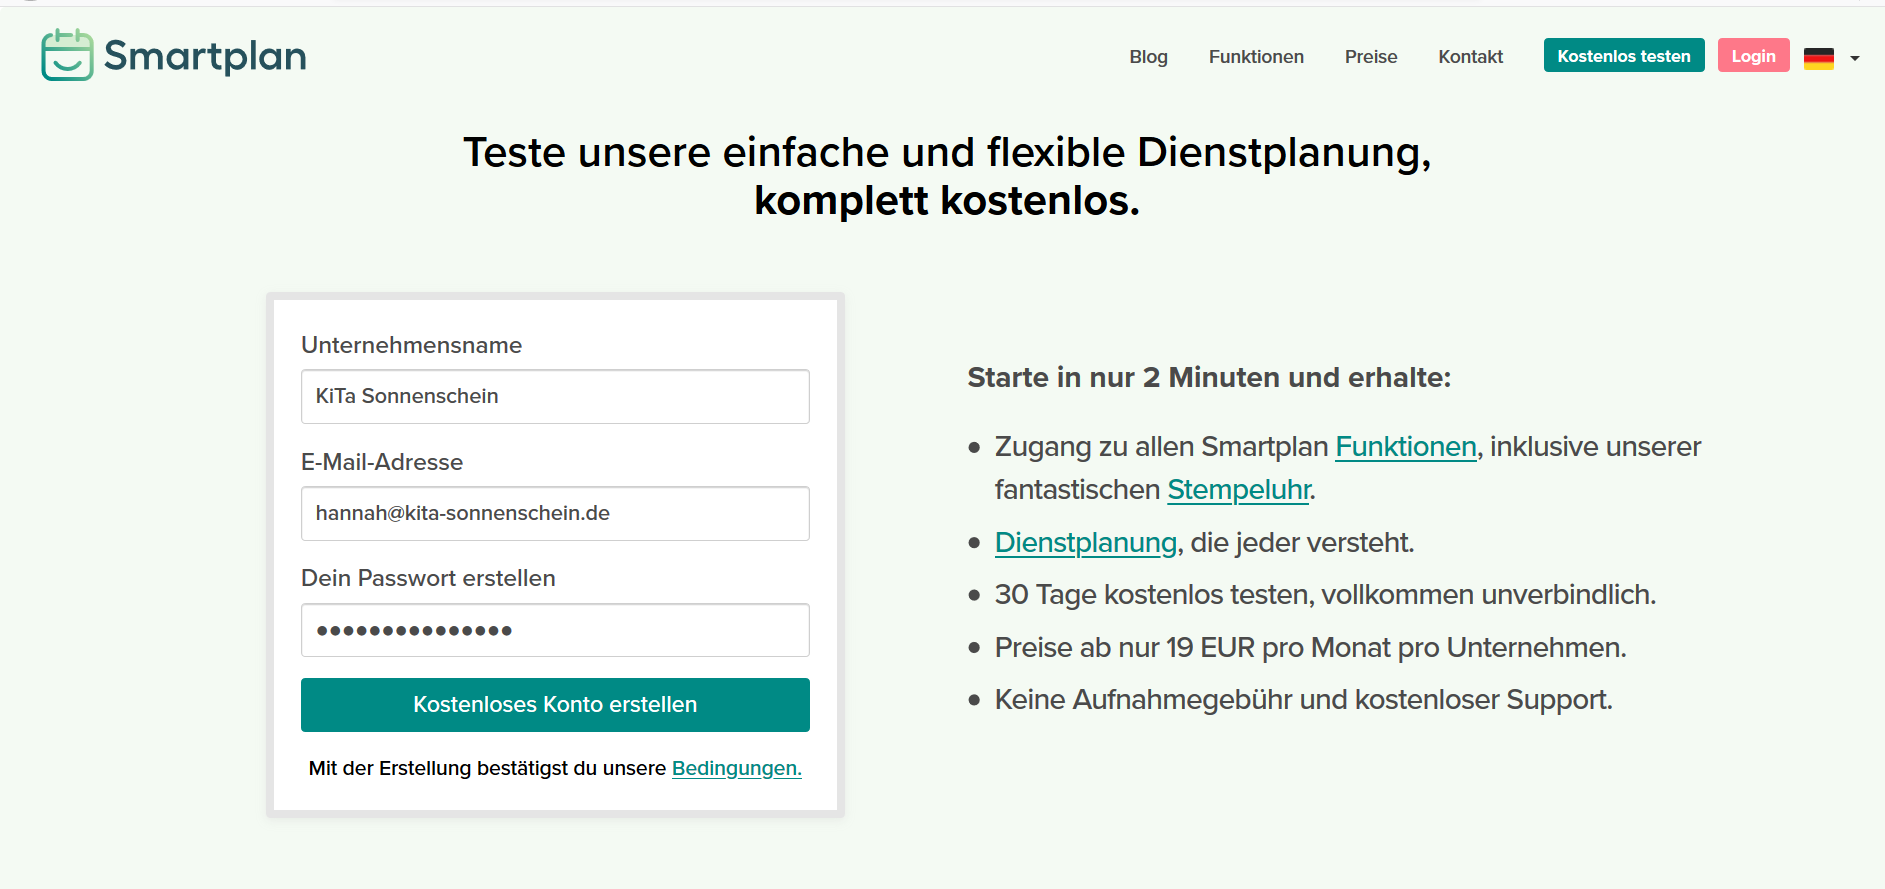Viewport: 1885px width, 889px height.
Task: Click the Unternehmensname field label
Action: [411, 345]
